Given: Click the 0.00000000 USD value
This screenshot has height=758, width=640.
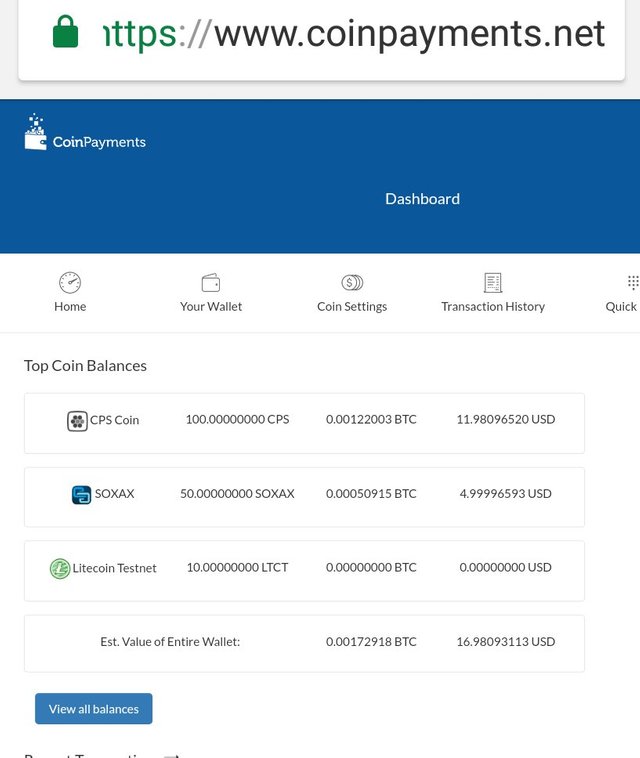Looking at the screenshot, I should coord(506,567).
